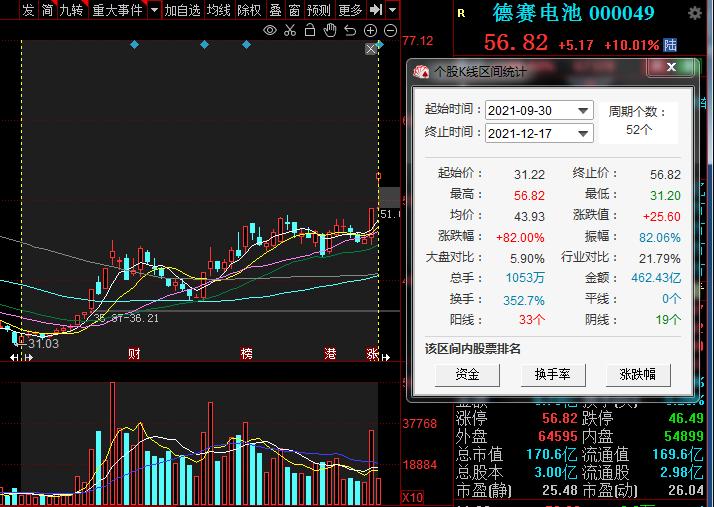Click the 换手率 ranking button
Image resolution: width=714 pixels, height=507 pixels.
[553, 374]
